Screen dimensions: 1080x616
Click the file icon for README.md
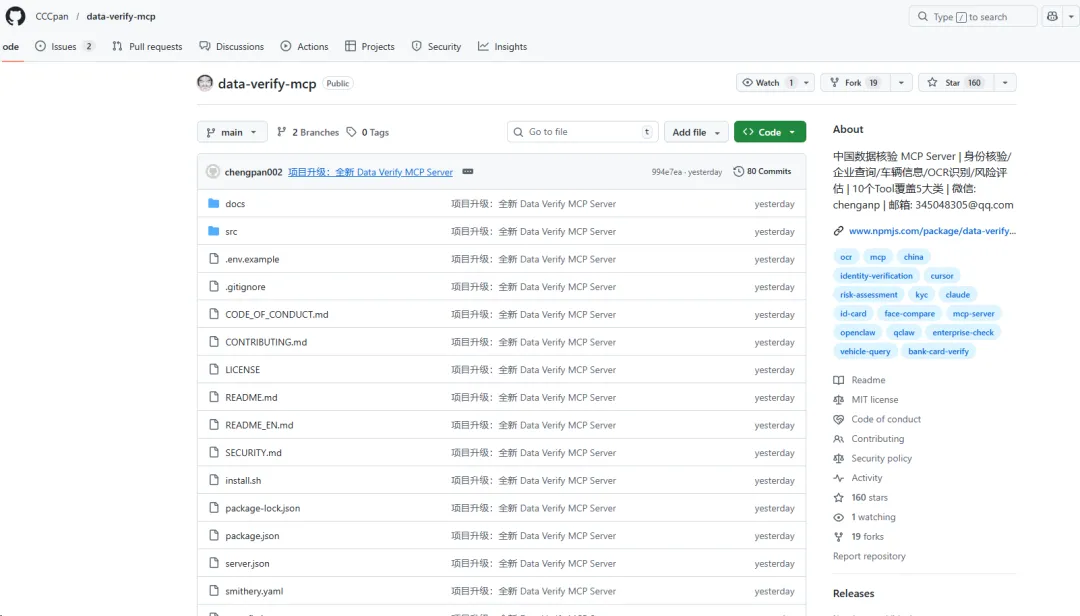pyautogui.click(x=214, y=397)
